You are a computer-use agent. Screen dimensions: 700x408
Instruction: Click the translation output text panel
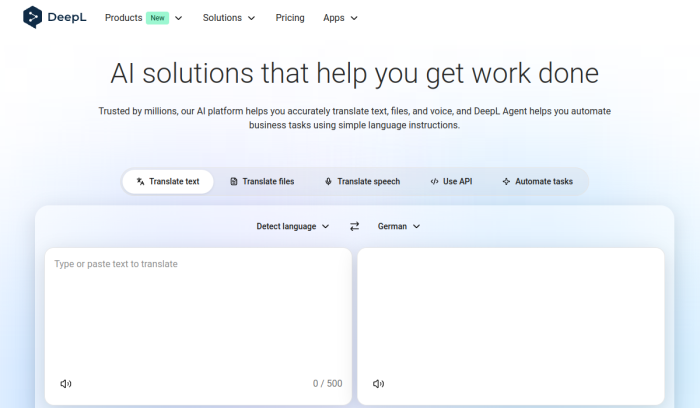pos(510,310)
